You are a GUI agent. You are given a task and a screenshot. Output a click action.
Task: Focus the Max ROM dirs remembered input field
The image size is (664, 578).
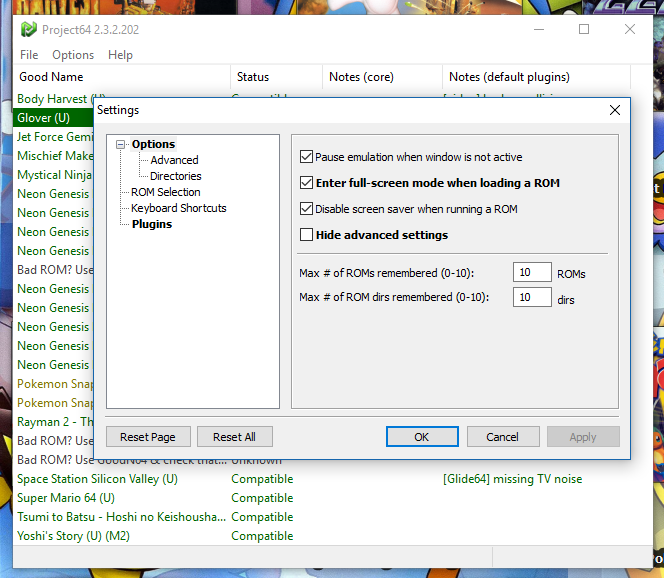click(532, 297)
